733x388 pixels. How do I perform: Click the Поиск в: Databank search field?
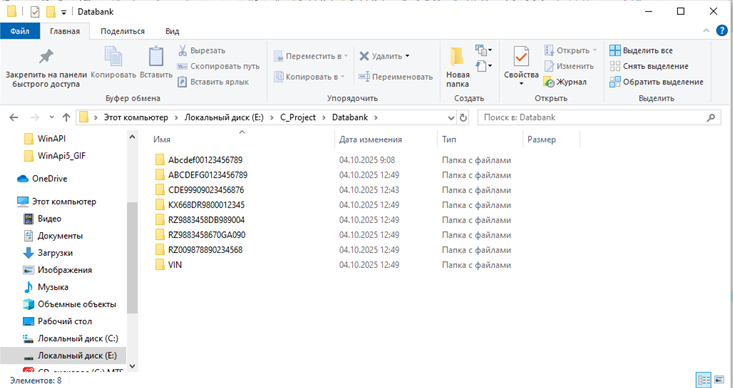point(599,118)
